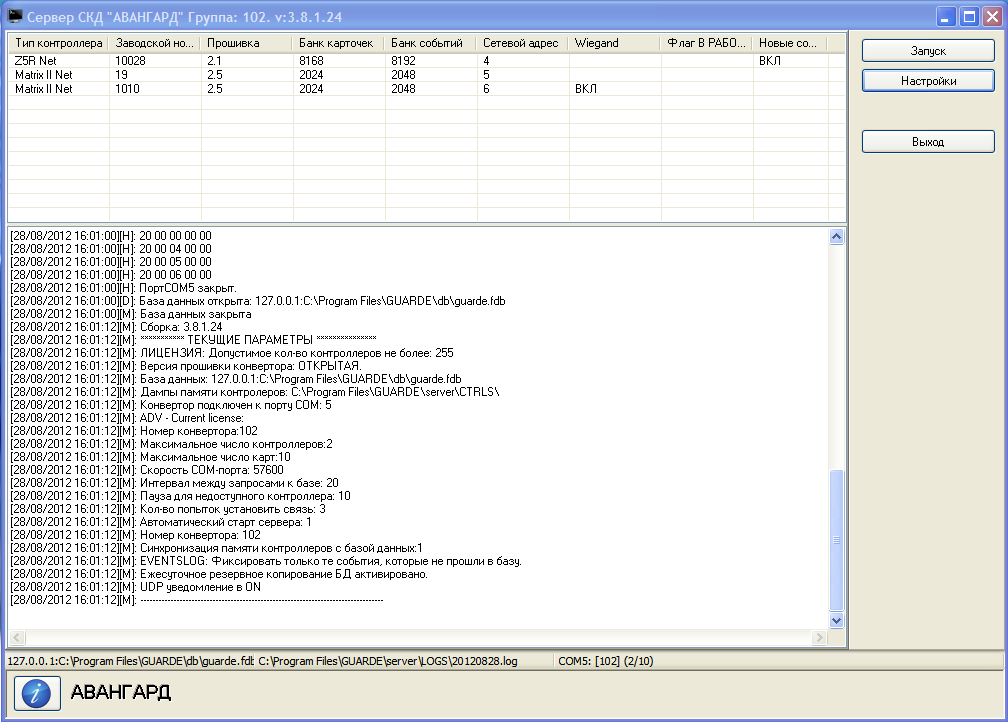
Task: Click the Банк карточек column header
Action: point(339,43)
